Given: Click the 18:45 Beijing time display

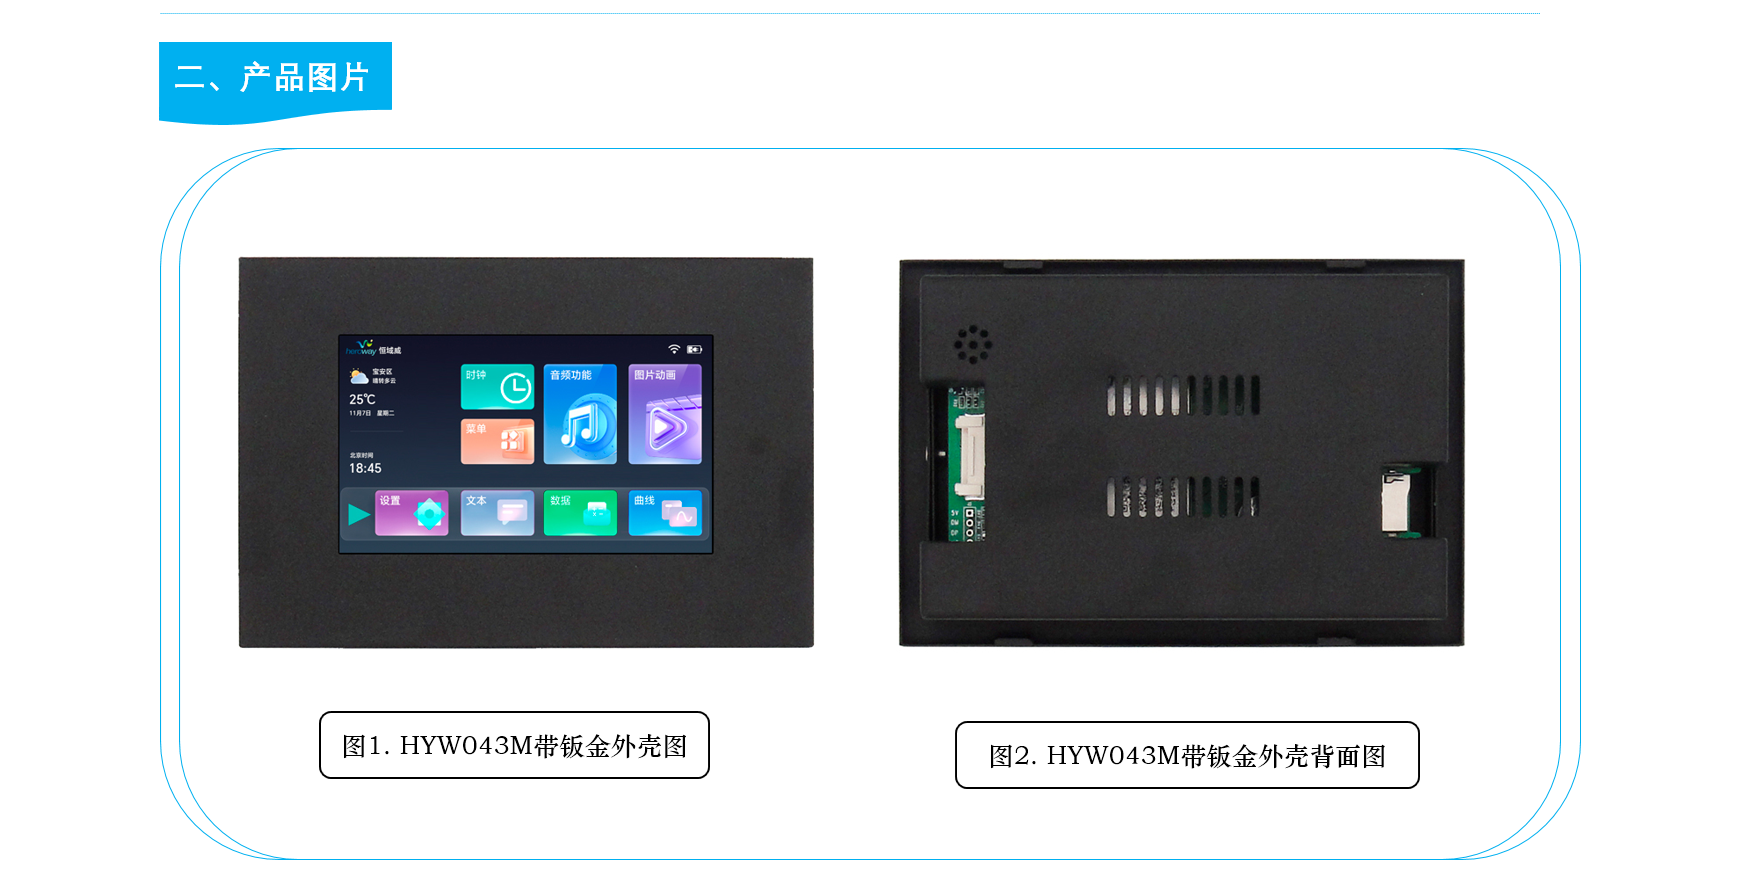Looking at the screenshot, I should pyautogui.click(x=365, y=468).
